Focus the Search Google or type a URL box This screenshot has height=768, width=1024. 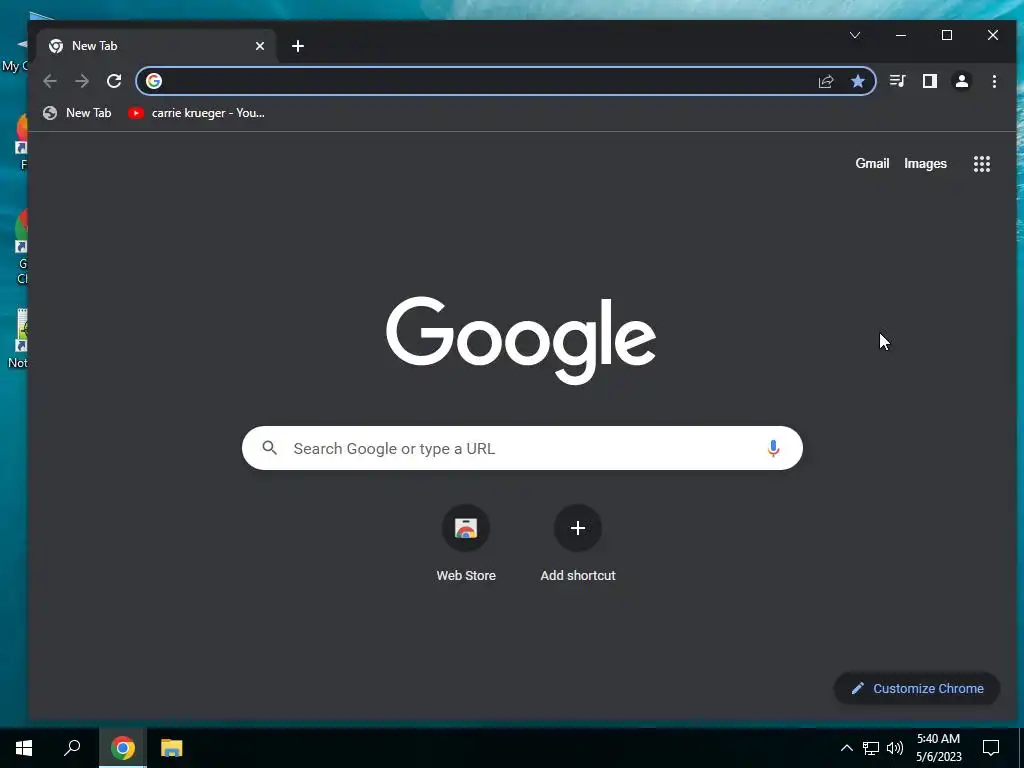522,448
